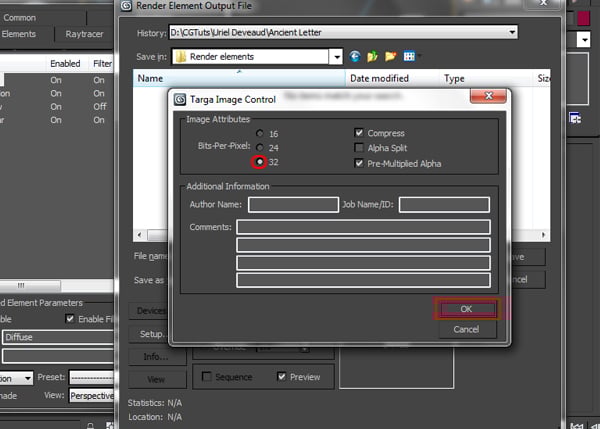Focus the third Comments line field
600x429 pixels.
click(x=364, y=263)
